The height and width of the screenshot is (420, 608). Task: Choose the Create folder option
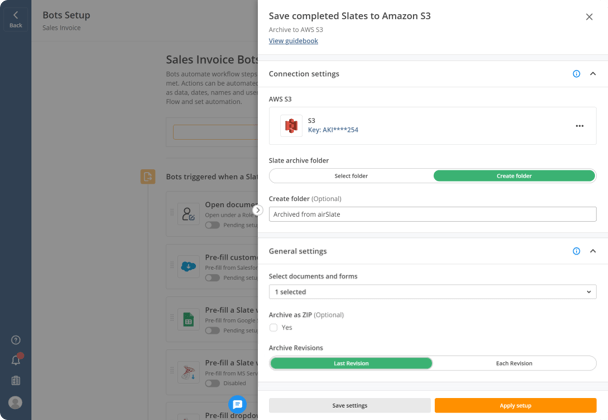point(514,176)
